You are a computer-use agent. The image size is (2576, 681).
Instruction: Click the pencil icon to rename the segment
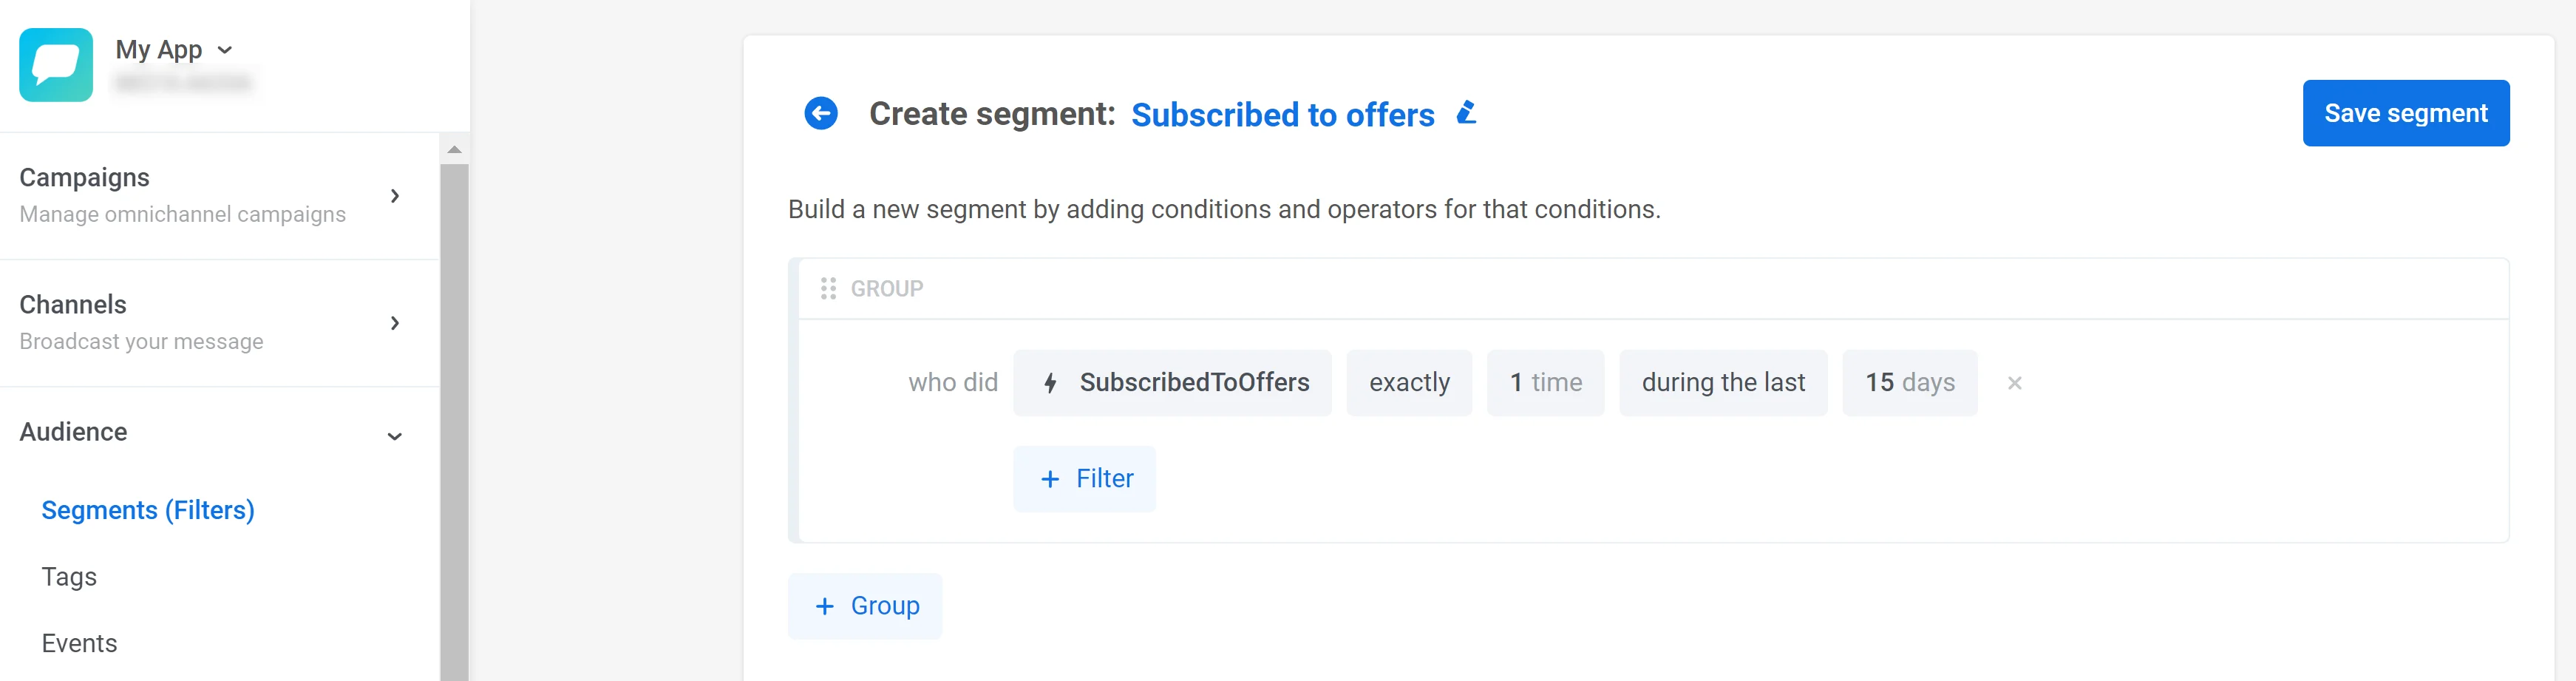click(1466, 113)
